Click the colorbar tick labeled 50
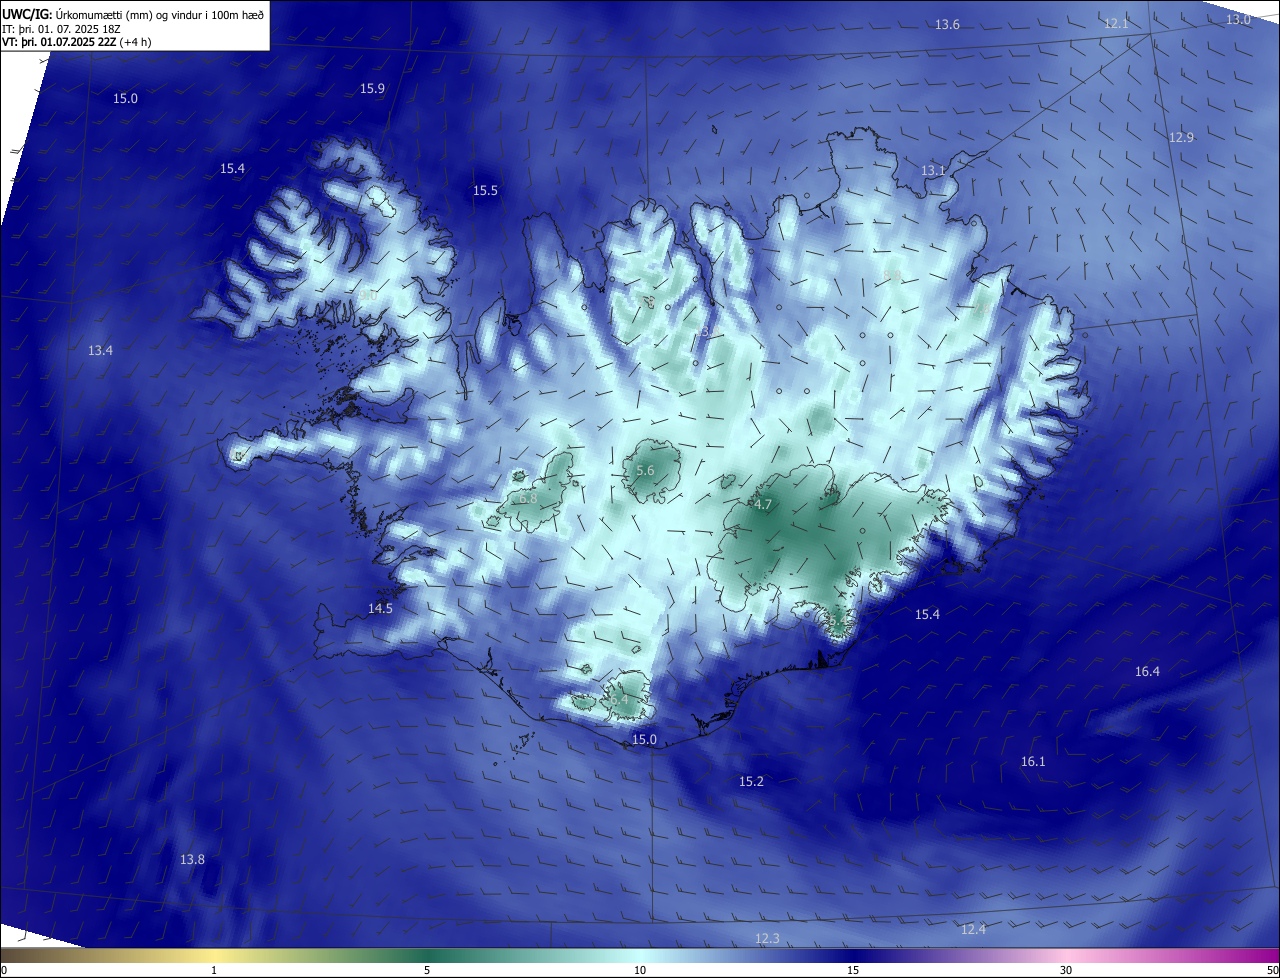This screenshot has width=1280, height=978. 1272,970
